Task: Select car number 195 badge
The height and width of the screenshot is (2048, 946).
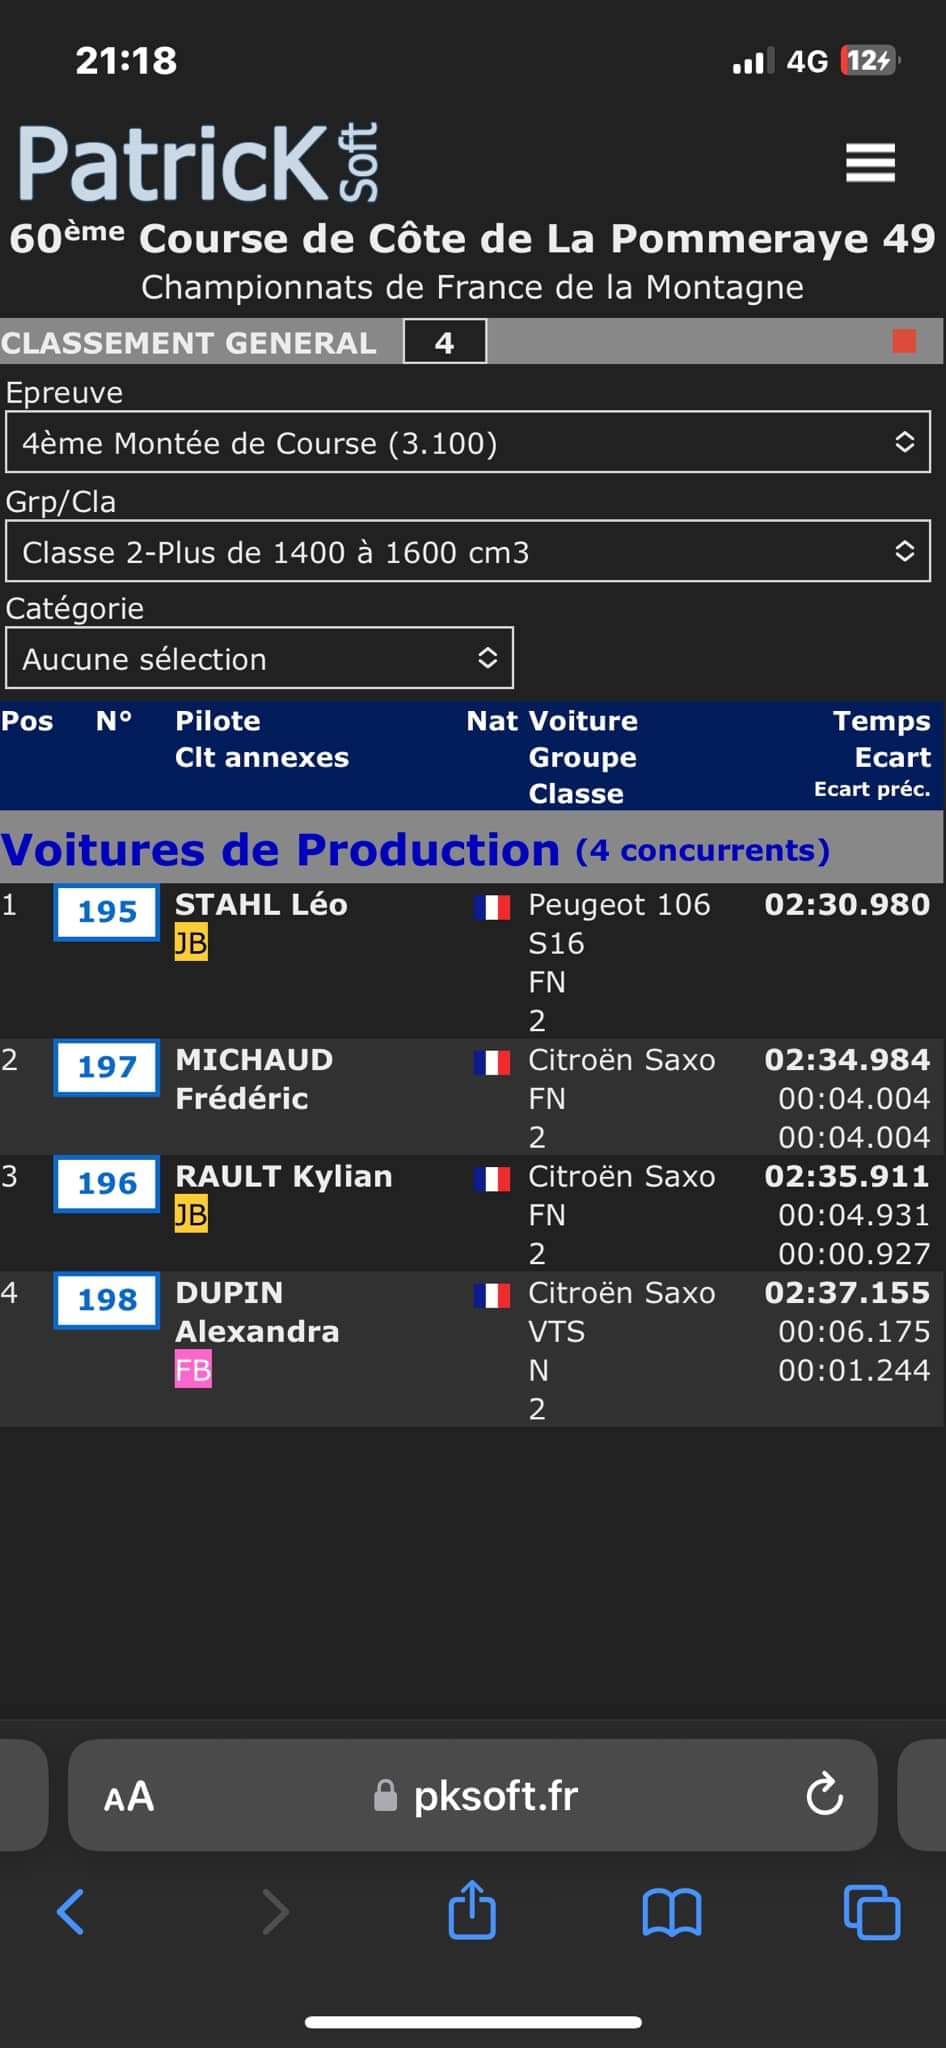Action: [x=107, y=912]
